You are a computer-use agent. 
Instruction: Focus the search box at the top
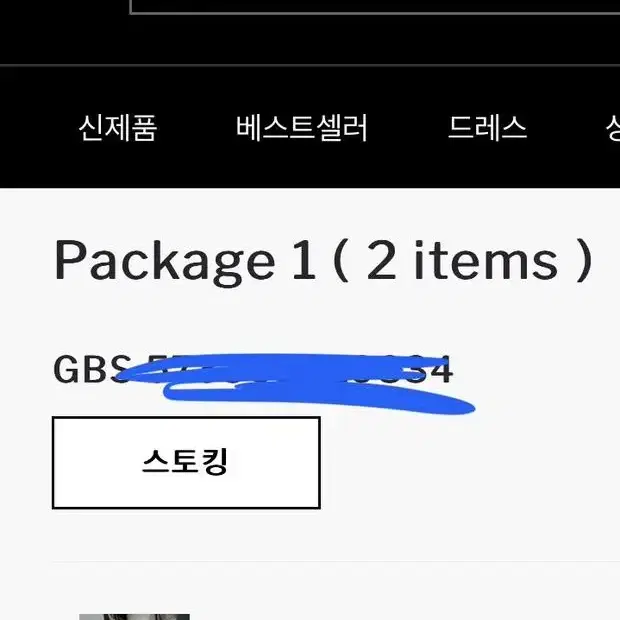tap(375, 7)
